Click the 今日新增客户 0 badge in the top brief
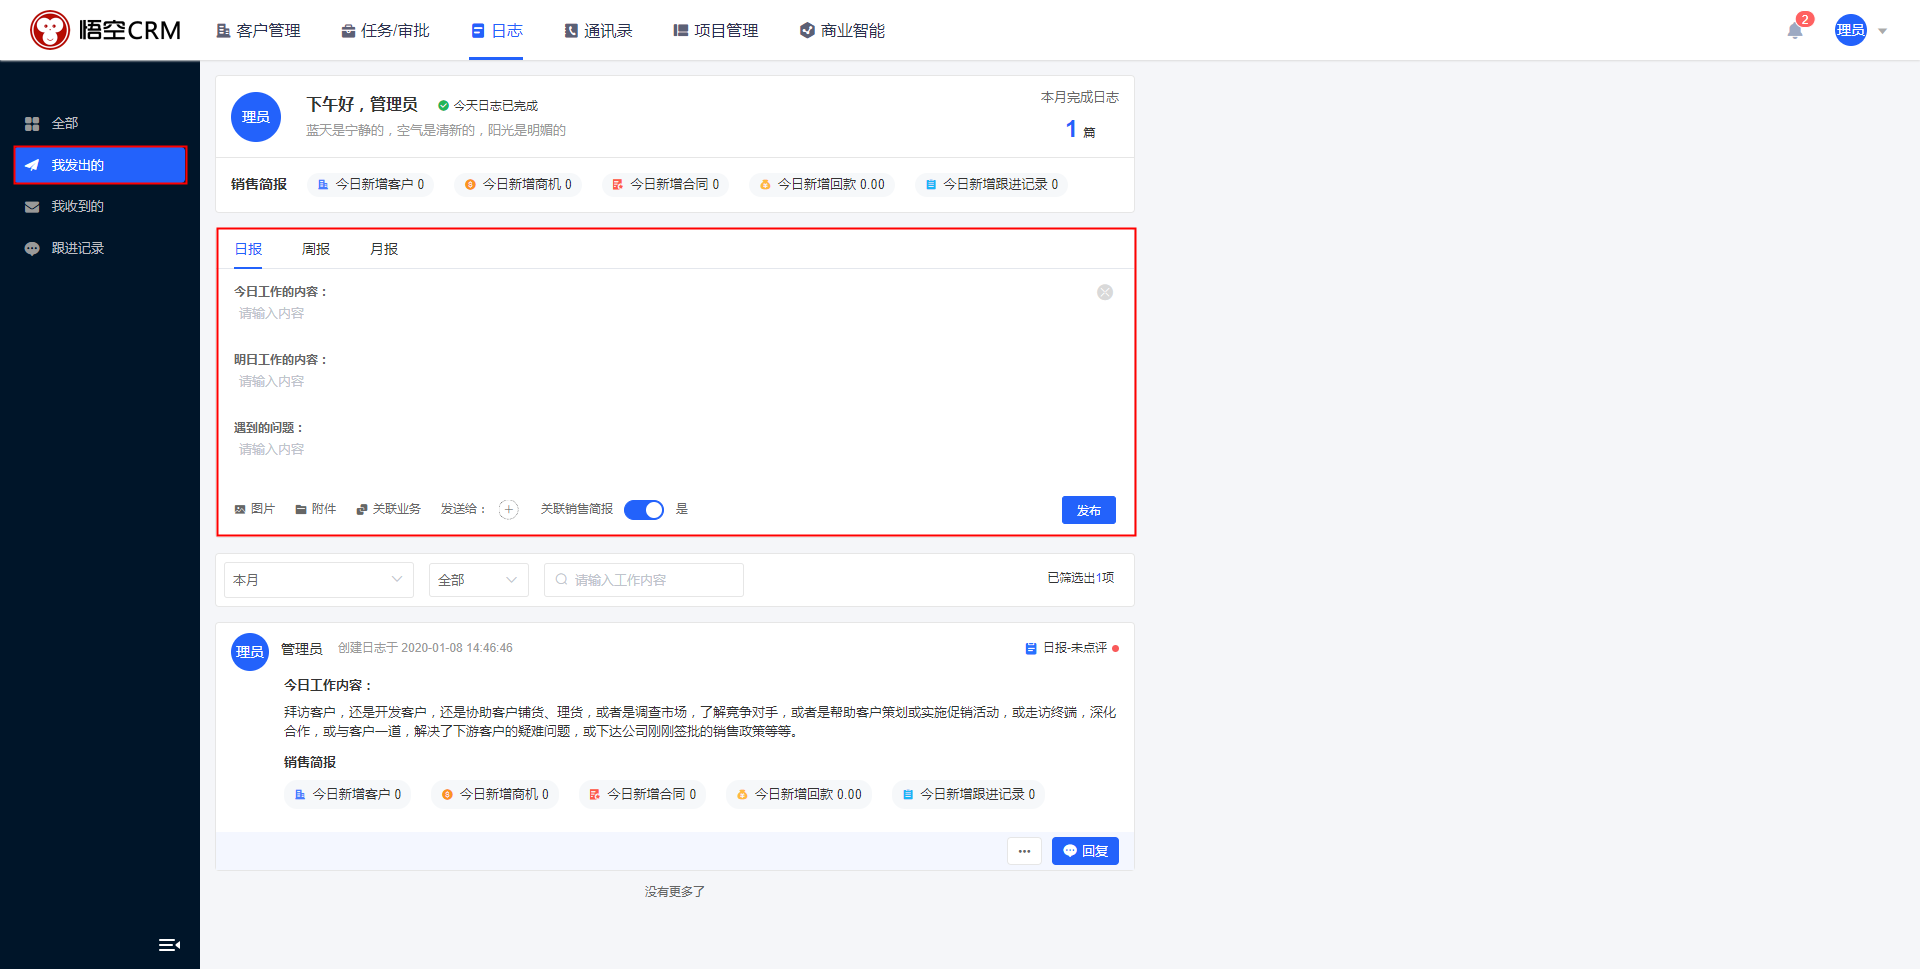Viewport: 1920px width, 969px height. pos(371,185)
